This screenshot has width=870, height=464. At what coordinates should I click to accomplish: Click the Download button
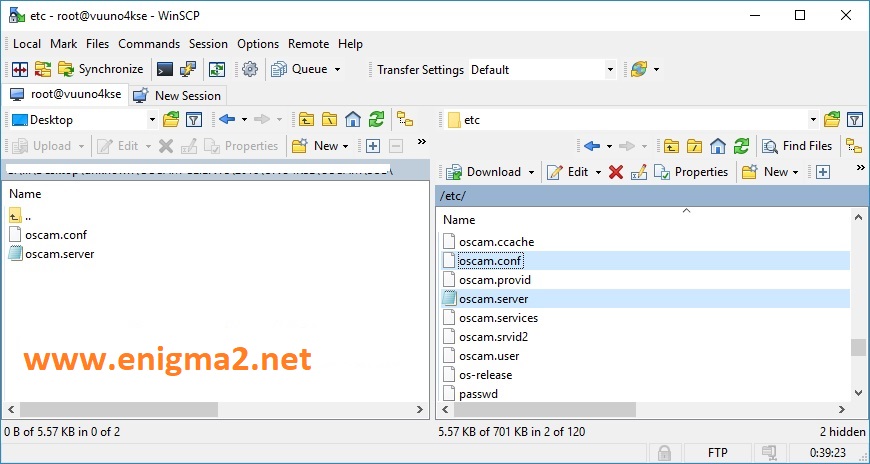tap(484, 172)
